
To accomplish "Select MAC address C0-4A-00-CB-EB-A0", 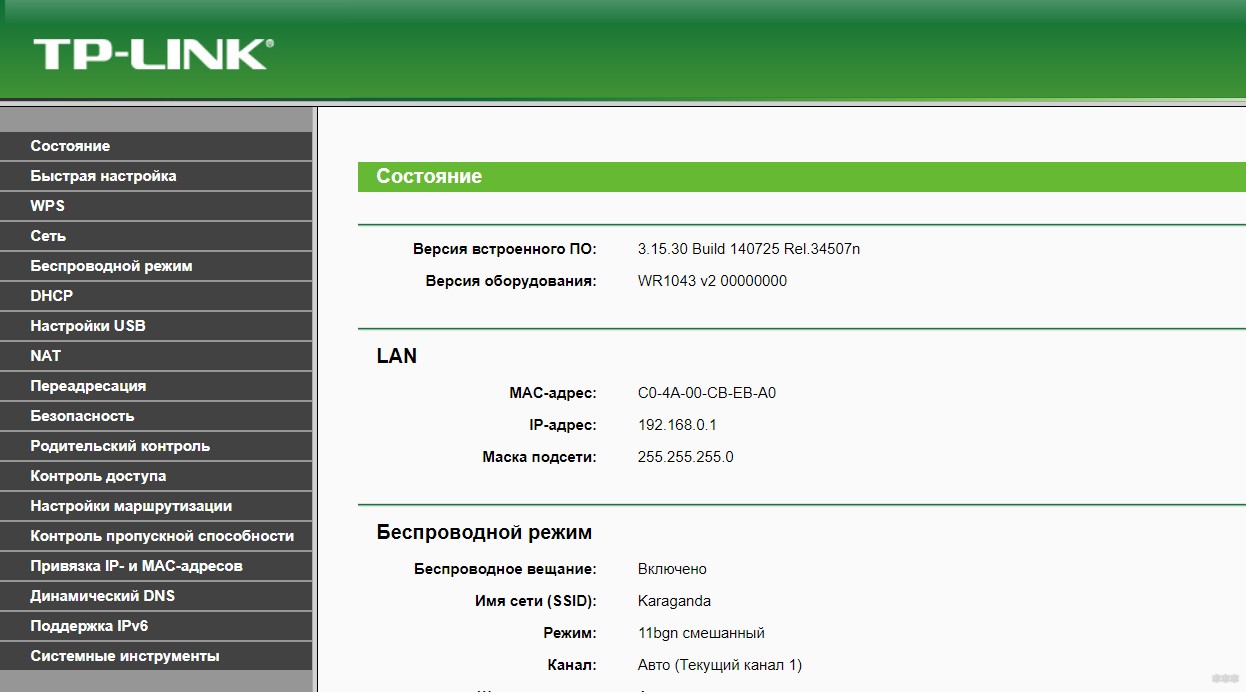I will tap(707, 393).
